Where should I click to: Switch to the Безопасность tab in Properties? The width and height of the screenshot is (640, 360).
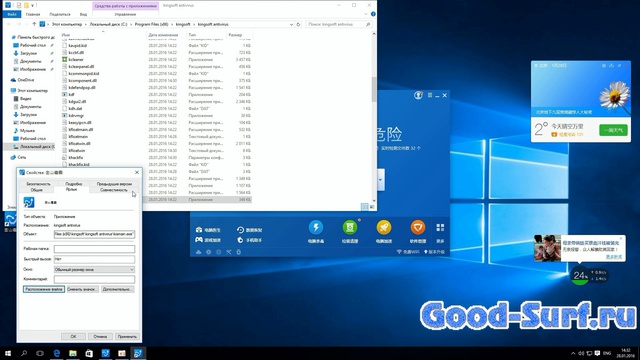[x=38, y=184]
